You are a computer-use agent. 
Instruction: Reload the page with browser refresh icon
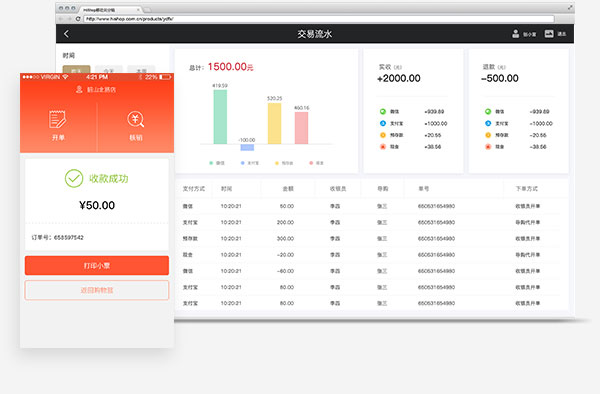78,18
